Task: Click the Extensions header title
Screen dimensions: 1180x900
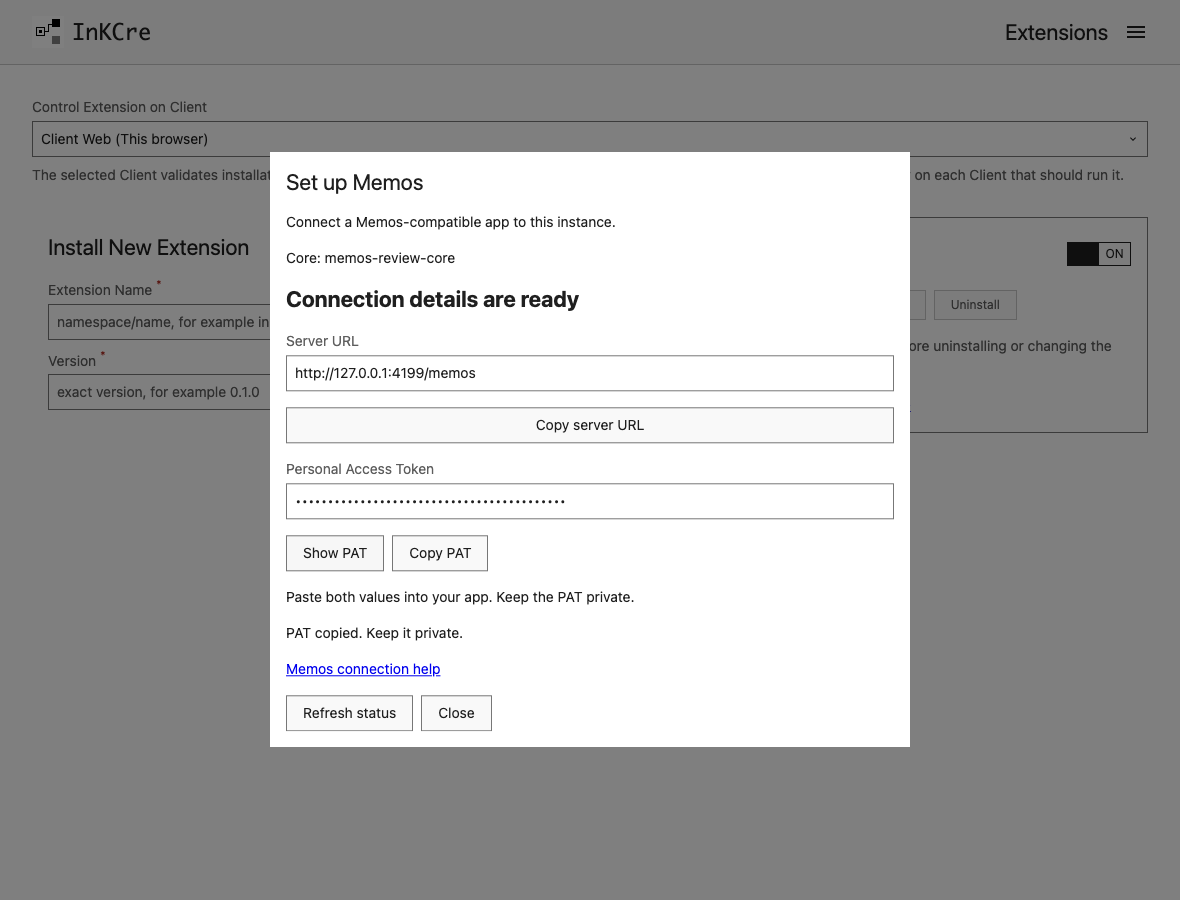Action: (x=1056, y=32)
